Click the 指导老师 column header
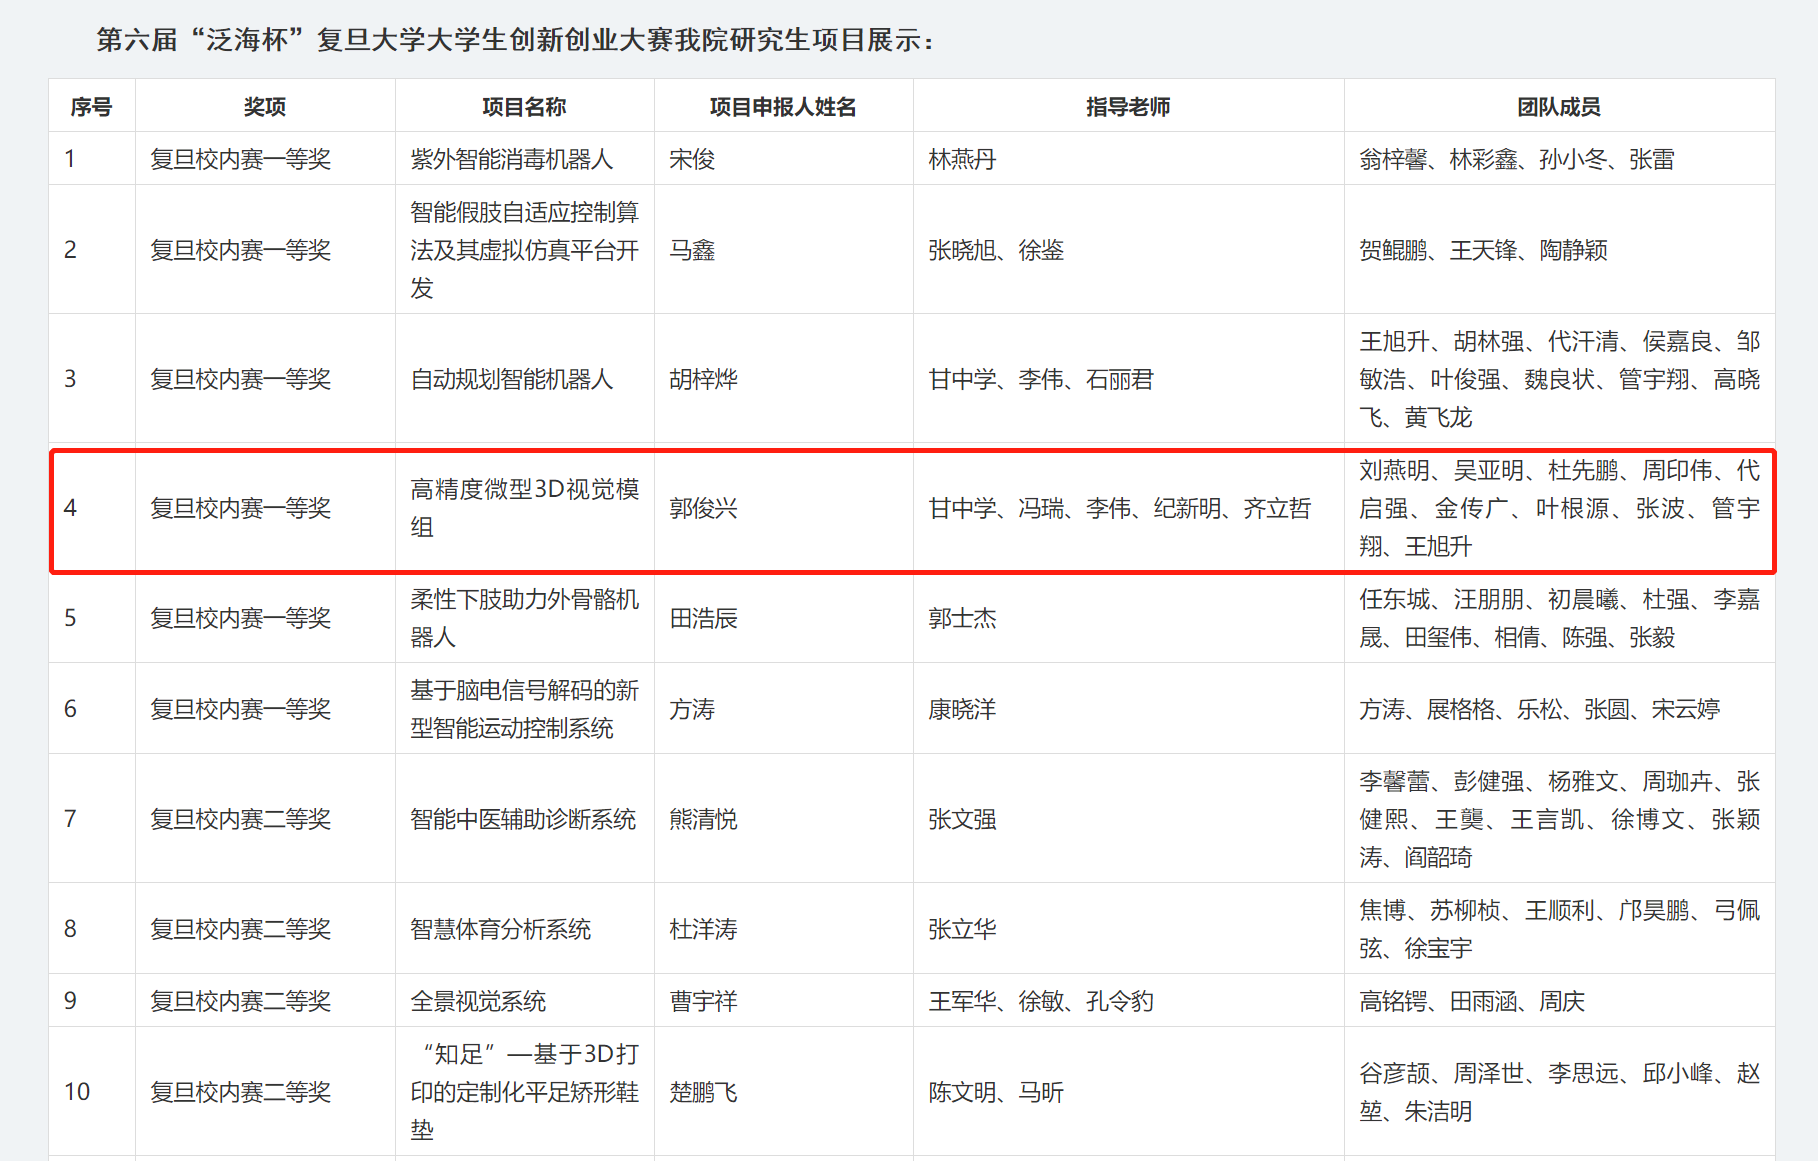Screen dimensions: 1818x1161 (x=1128, y=107)
